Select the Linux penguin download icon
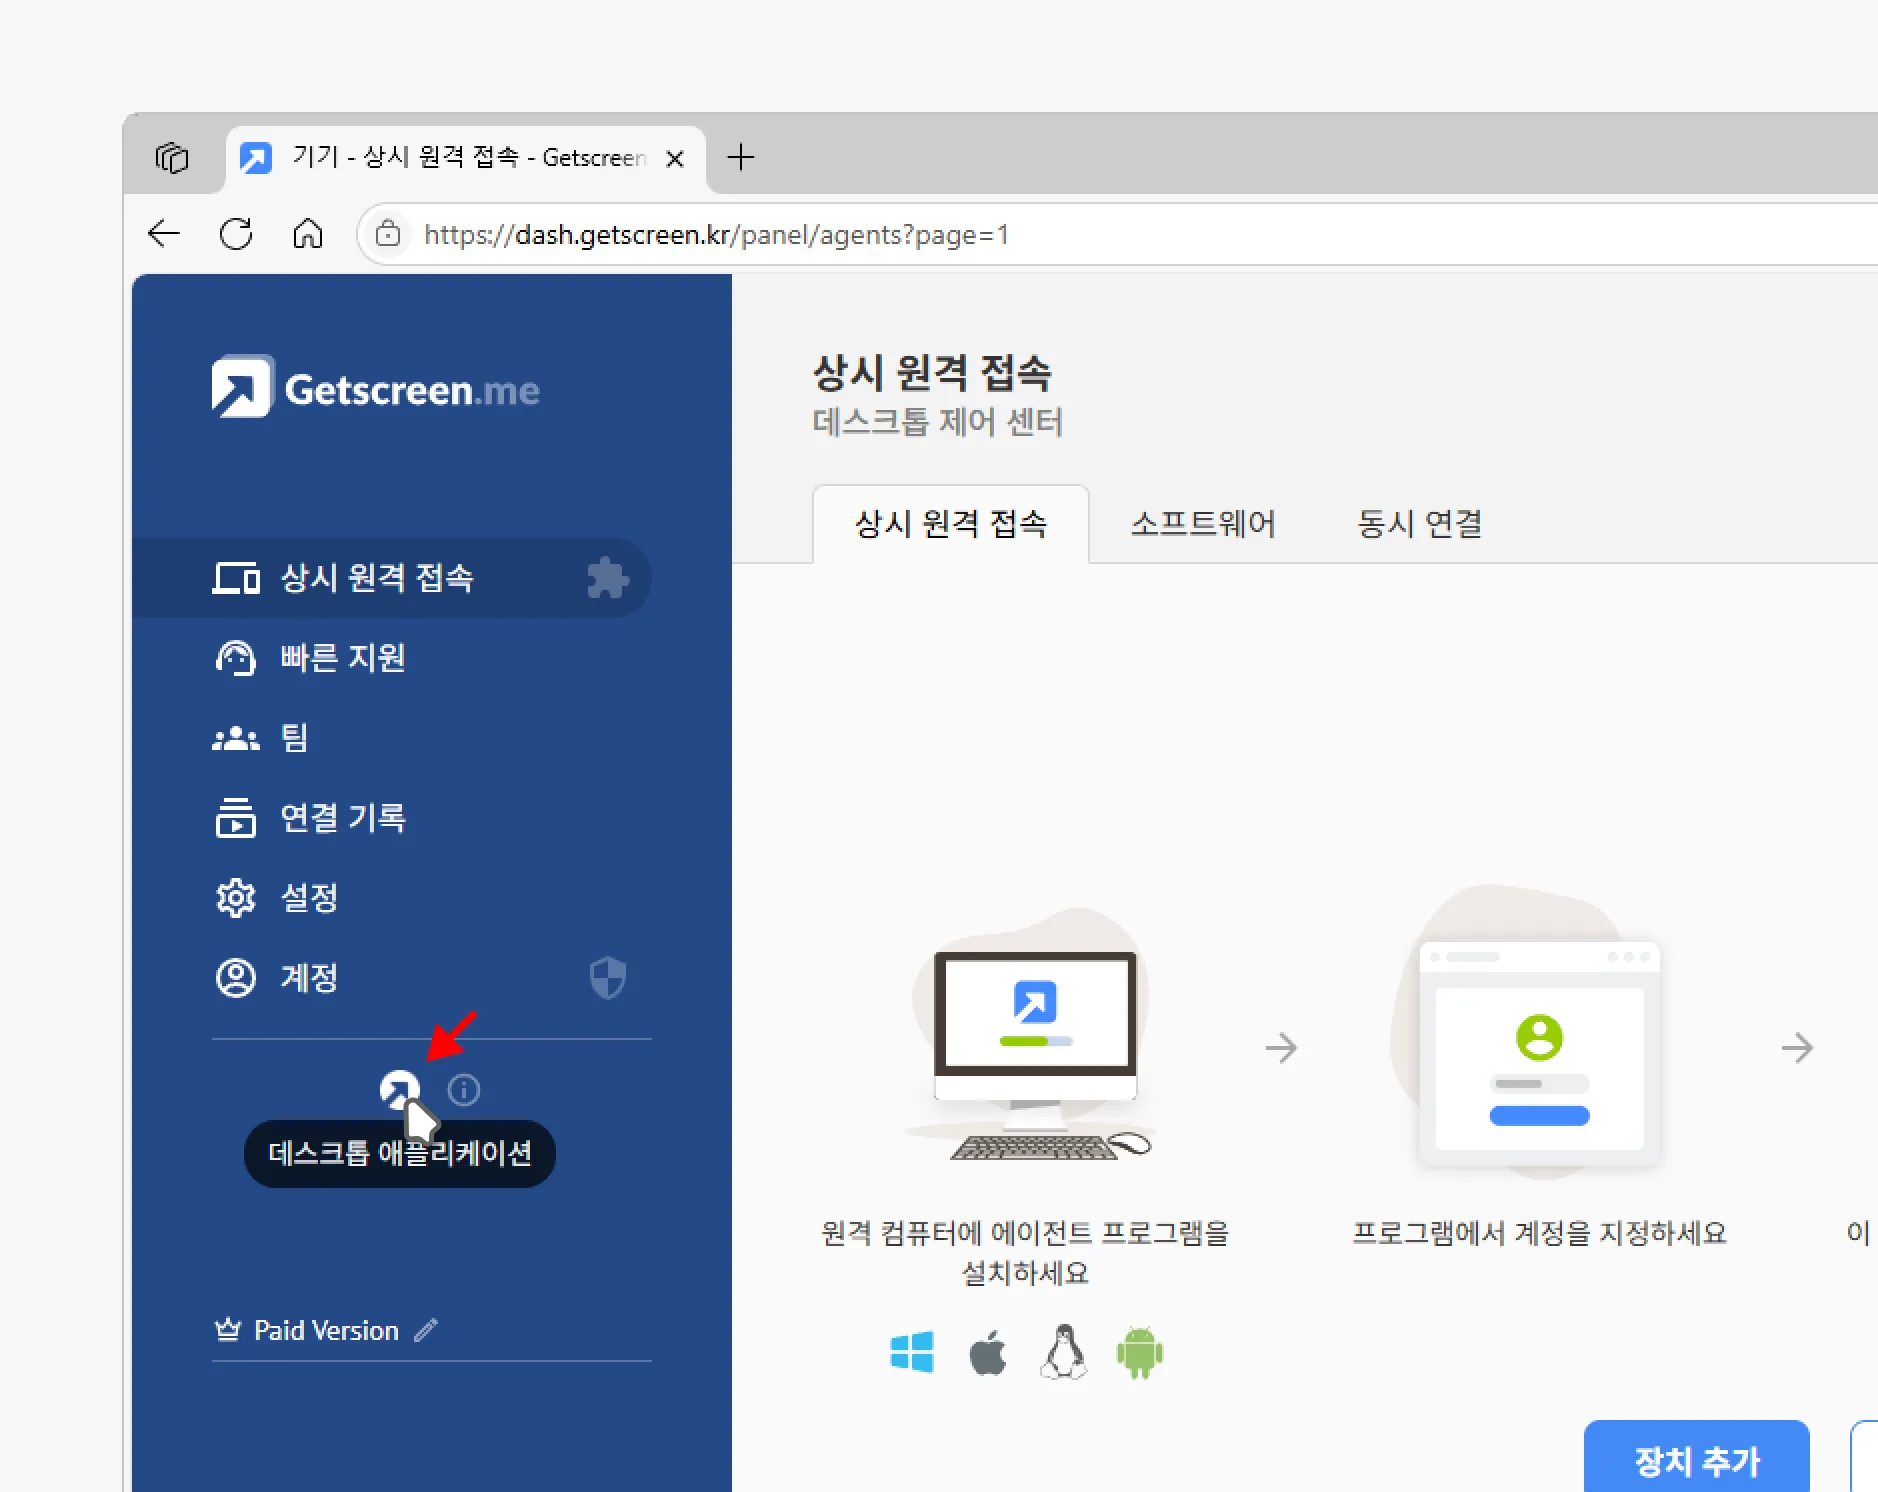This screenshot has width=1878, height=1492. click(1064, 1353)
